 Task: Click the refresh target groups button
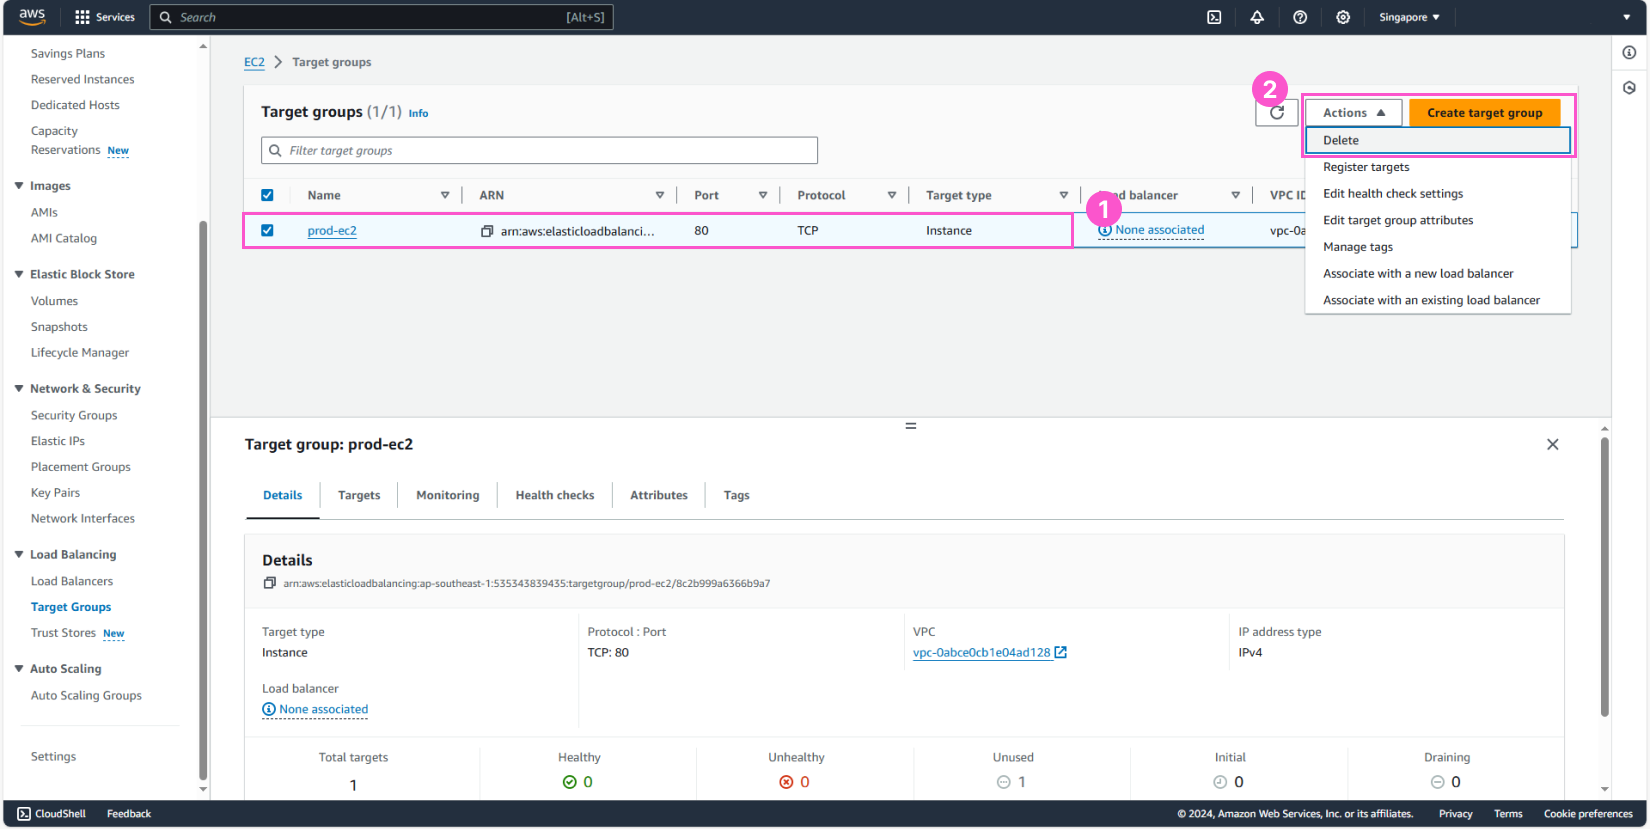tap(1277, 113)
